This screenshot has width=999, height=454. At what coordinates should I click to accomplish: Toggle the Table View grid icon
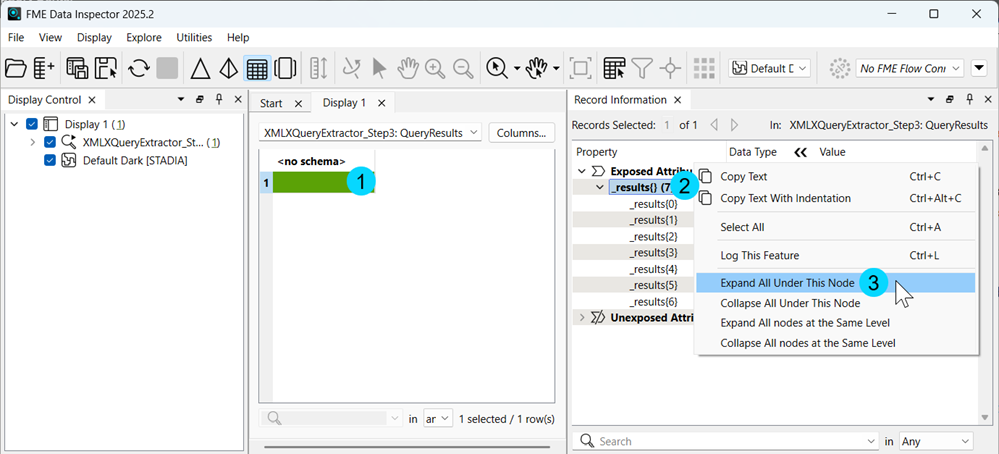pos(257,68)
